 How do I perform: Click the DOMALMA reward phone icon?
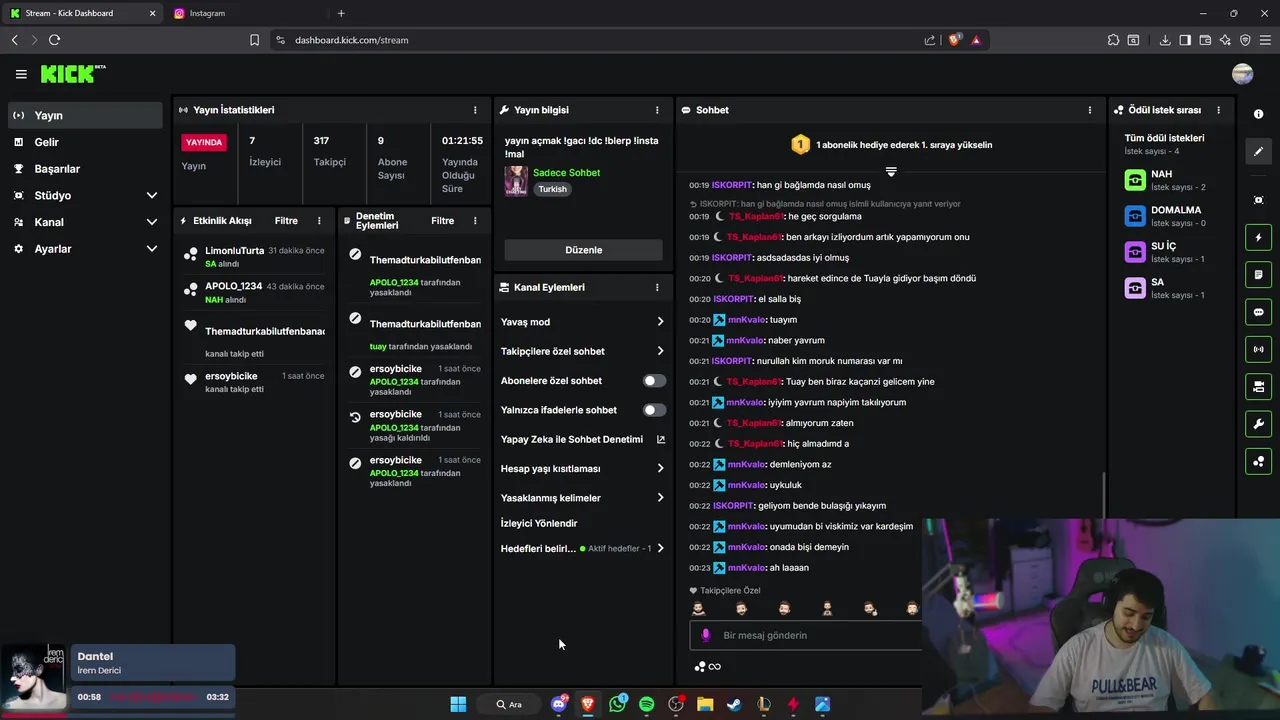tap(1135, 216)
